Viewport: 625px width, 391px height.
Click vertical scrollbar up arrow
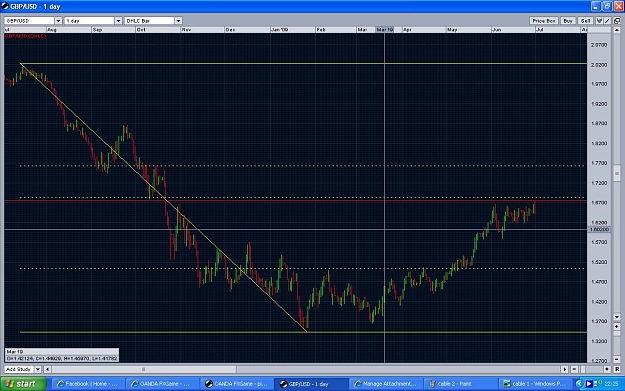pos(617,30)
